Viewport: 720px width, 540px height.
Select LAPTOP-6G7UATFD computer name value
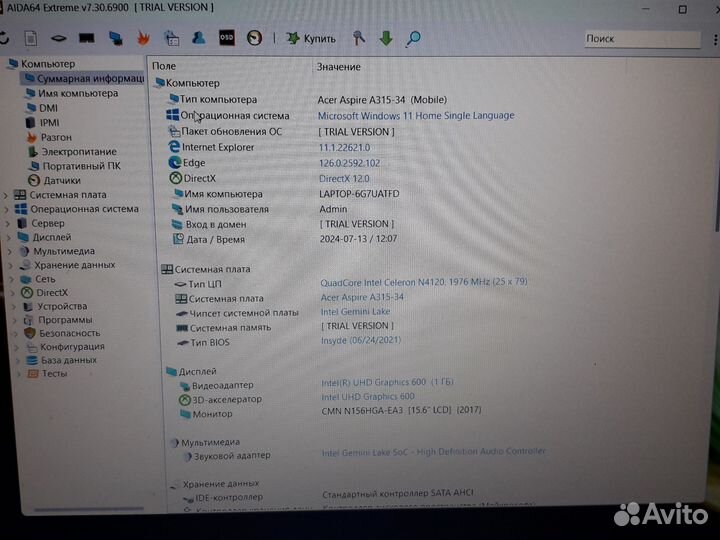pos(359,194)
